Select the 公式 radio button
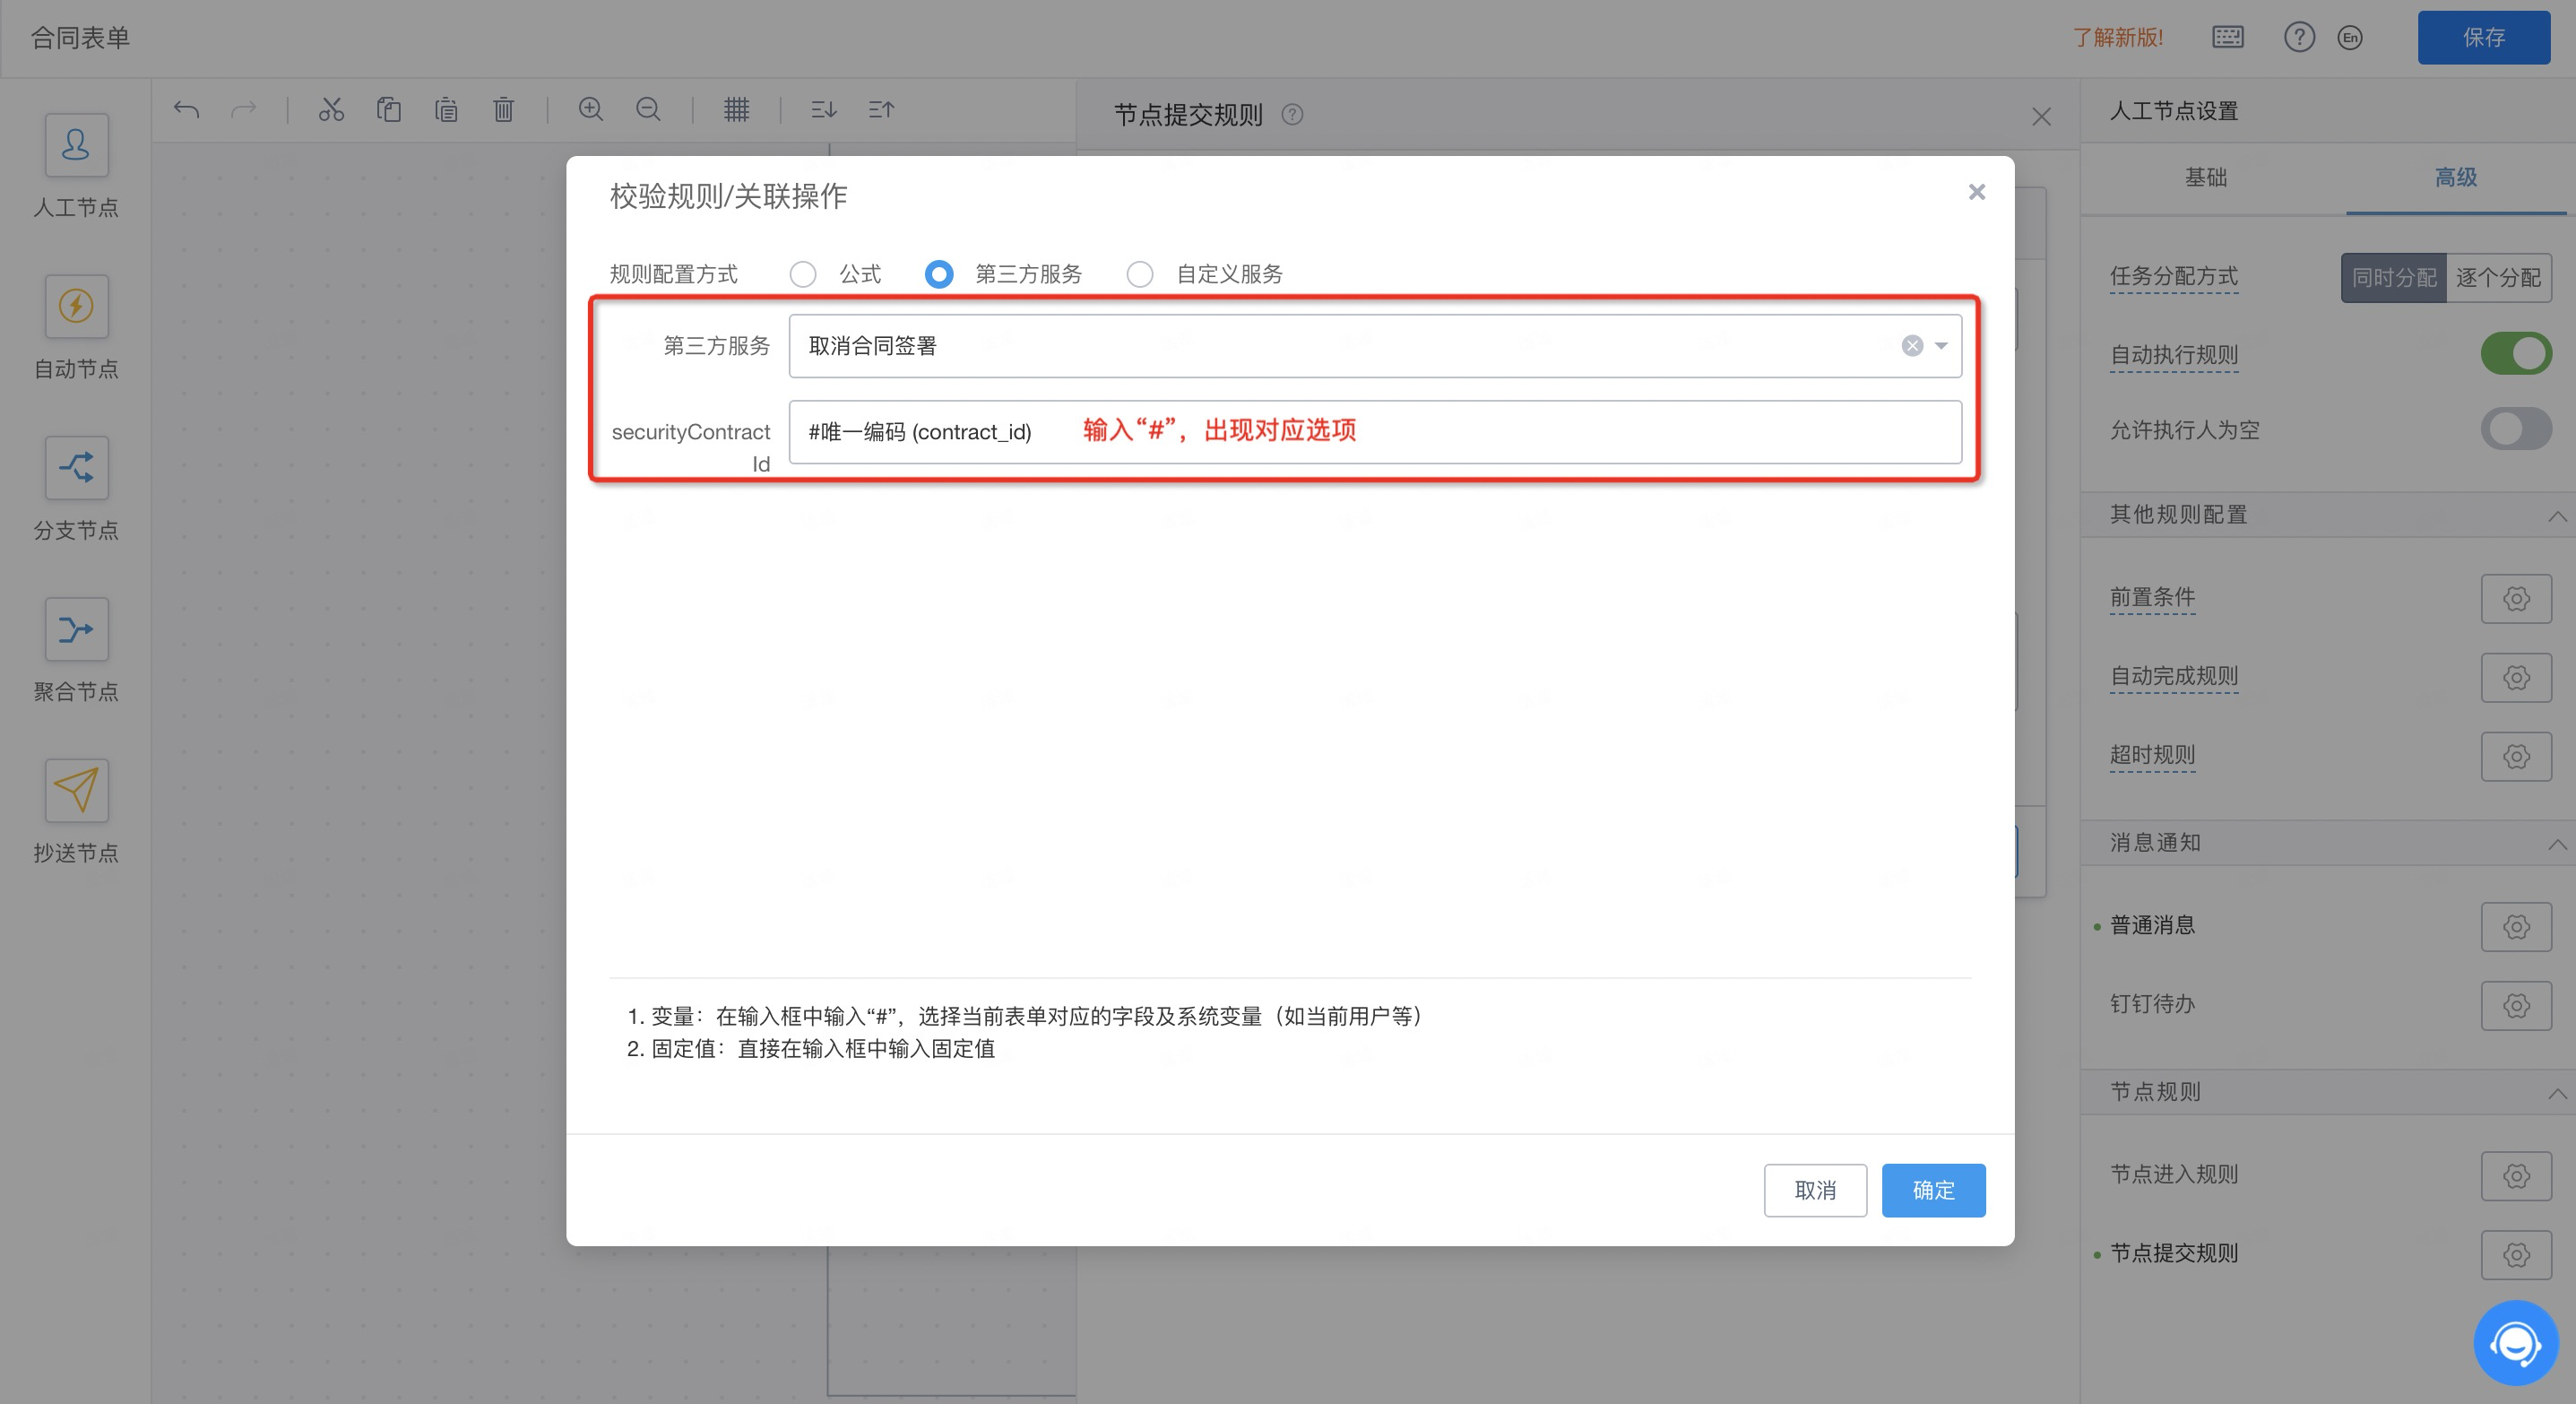This screenshot has width=2576, height=1404. [802, 274]
